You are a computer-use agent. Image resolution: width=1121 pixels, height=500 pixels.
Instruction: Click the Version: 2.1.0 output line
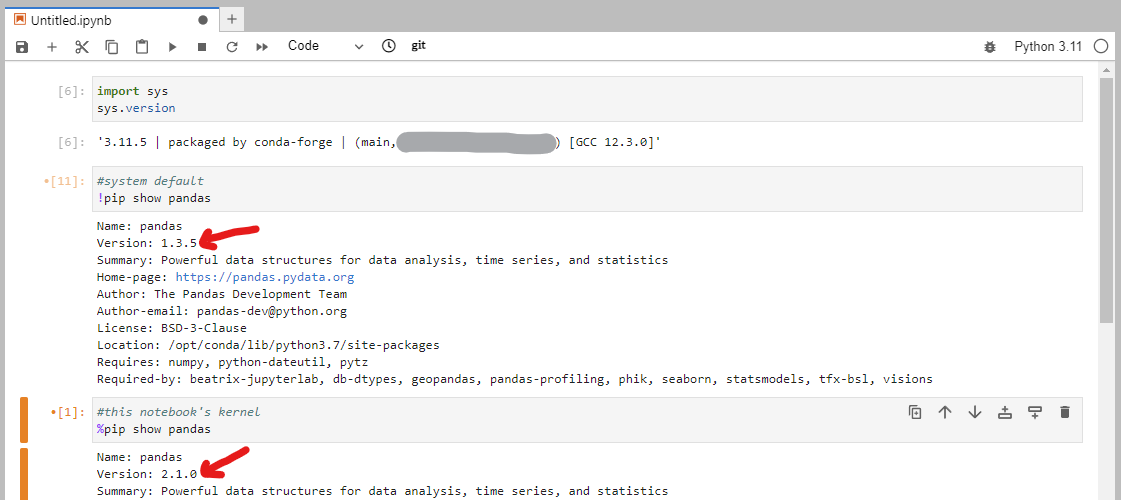pyautogui.click(x=147, y=474)
